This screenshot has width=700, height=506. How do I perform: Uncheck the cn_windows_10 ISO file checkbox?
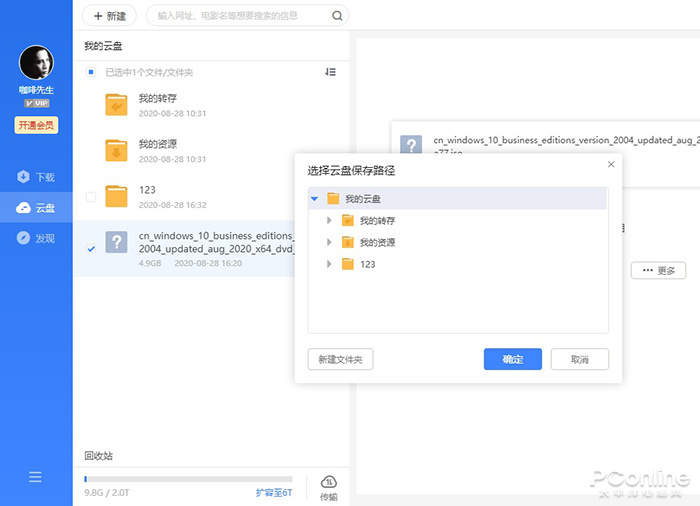click(x=91, y=248)
